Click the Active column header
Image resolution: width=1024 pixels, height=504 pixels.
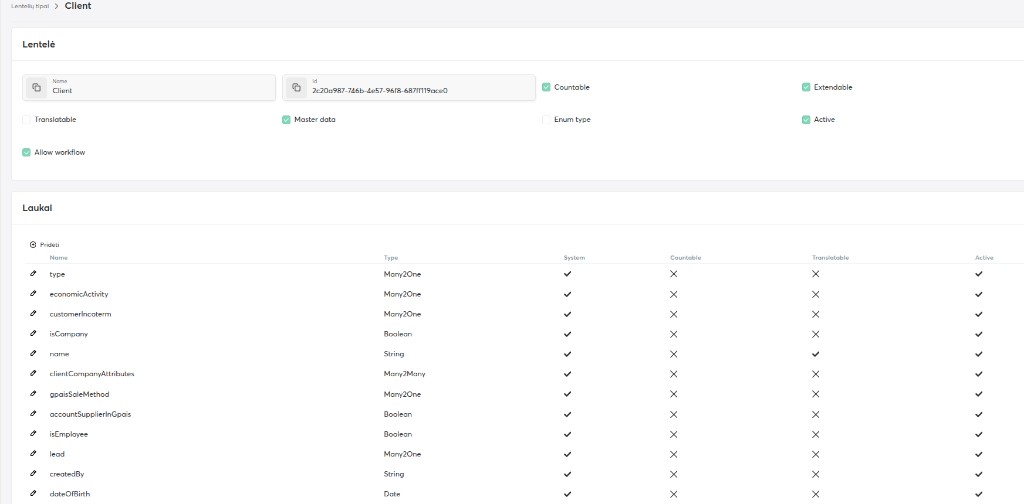pyautogui.click(x=984, y=258)
